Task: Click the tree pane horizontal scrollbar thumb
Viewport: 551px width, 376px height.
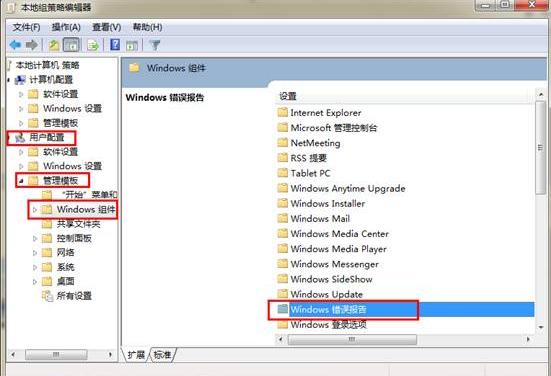Action: [x=56, y=355]
